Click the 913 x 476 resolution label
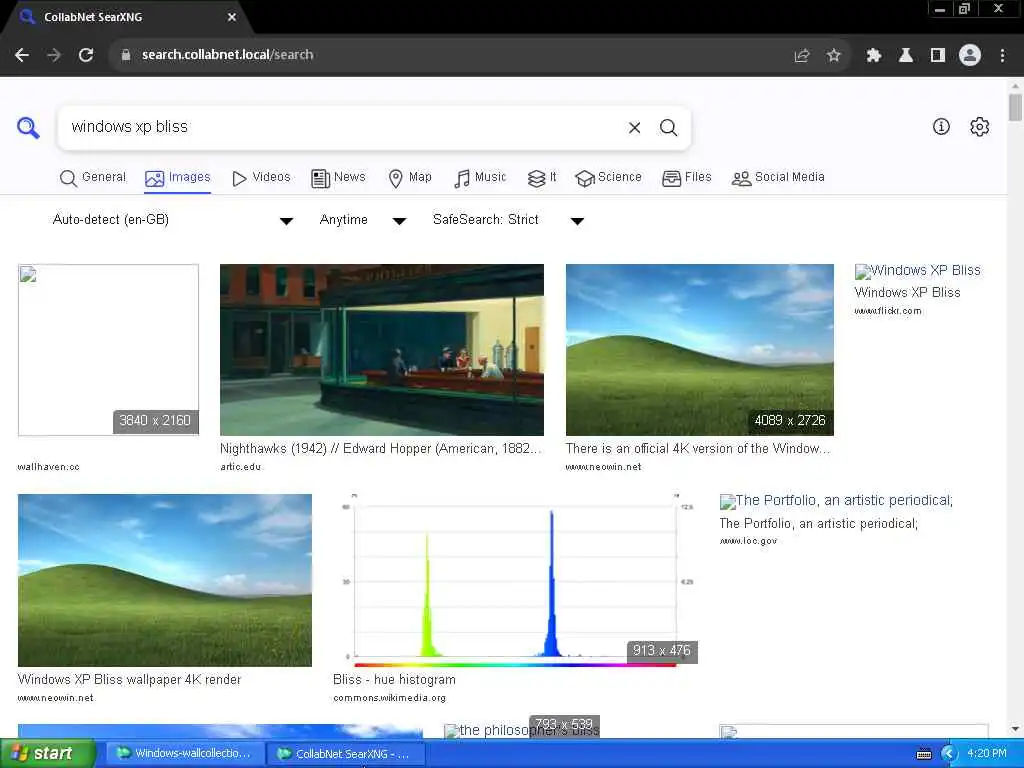 [x=662, y=650]
